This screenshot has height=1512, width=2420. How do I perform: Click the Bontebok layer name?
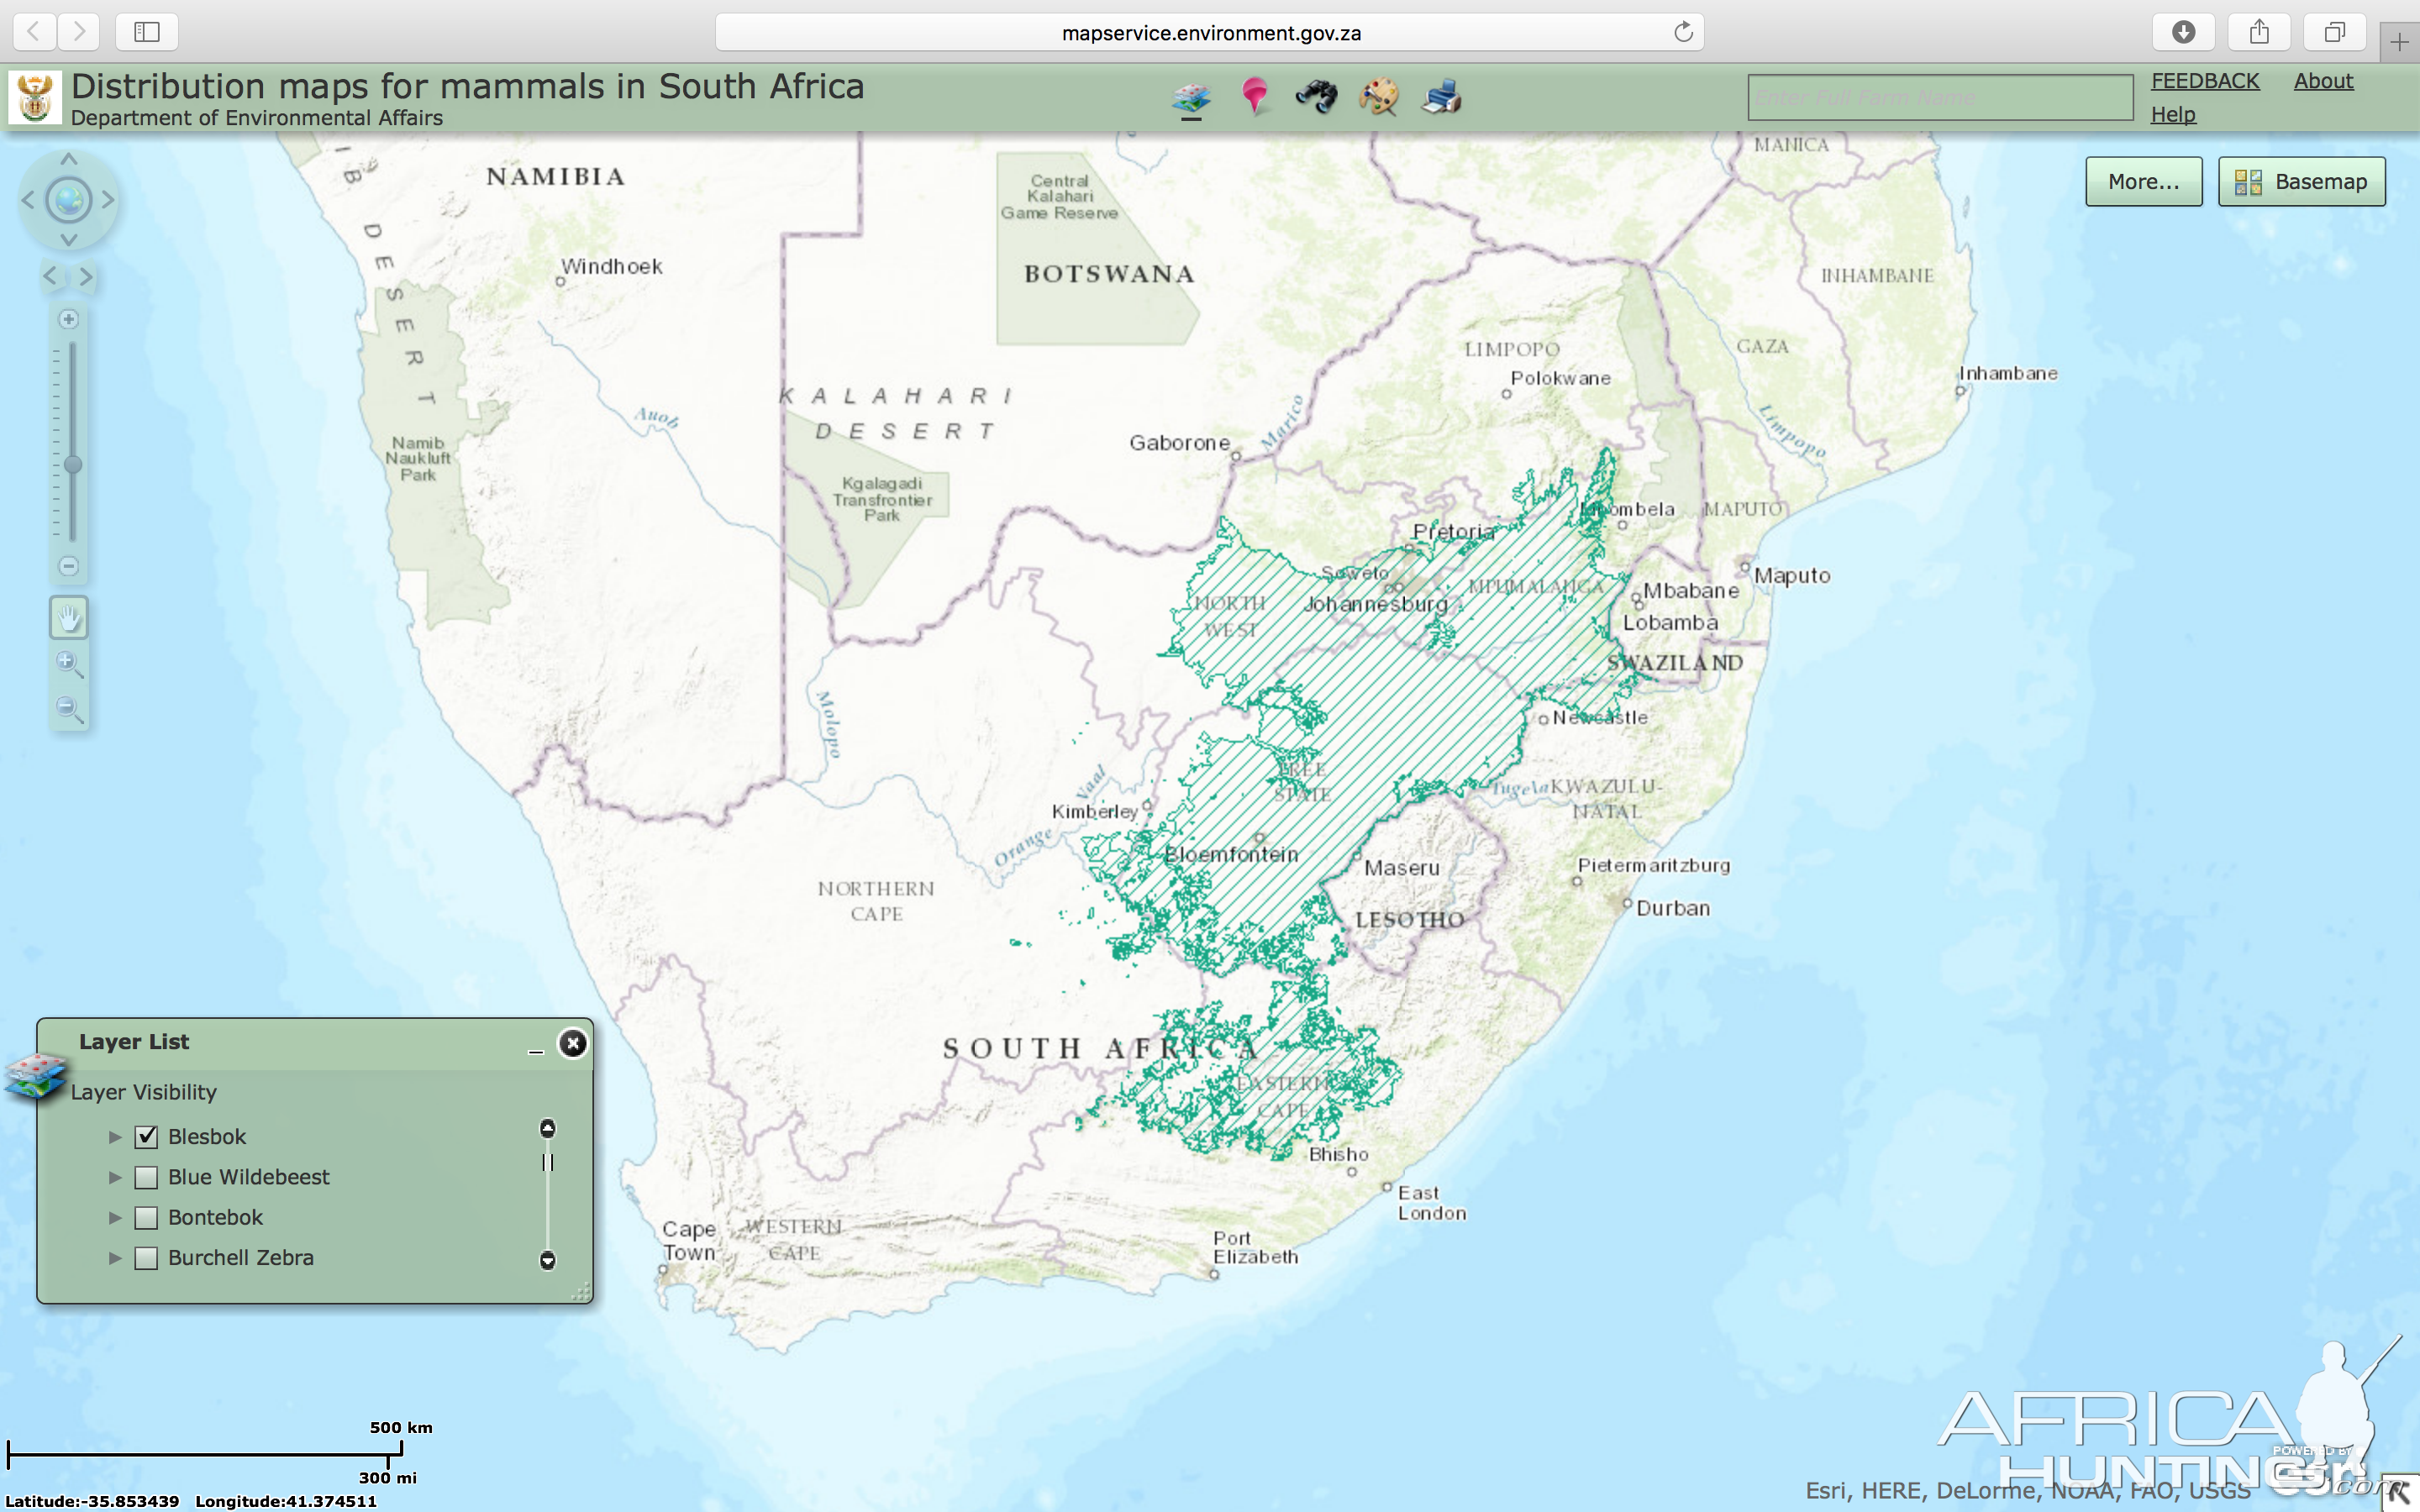[x=215, y=1218]
